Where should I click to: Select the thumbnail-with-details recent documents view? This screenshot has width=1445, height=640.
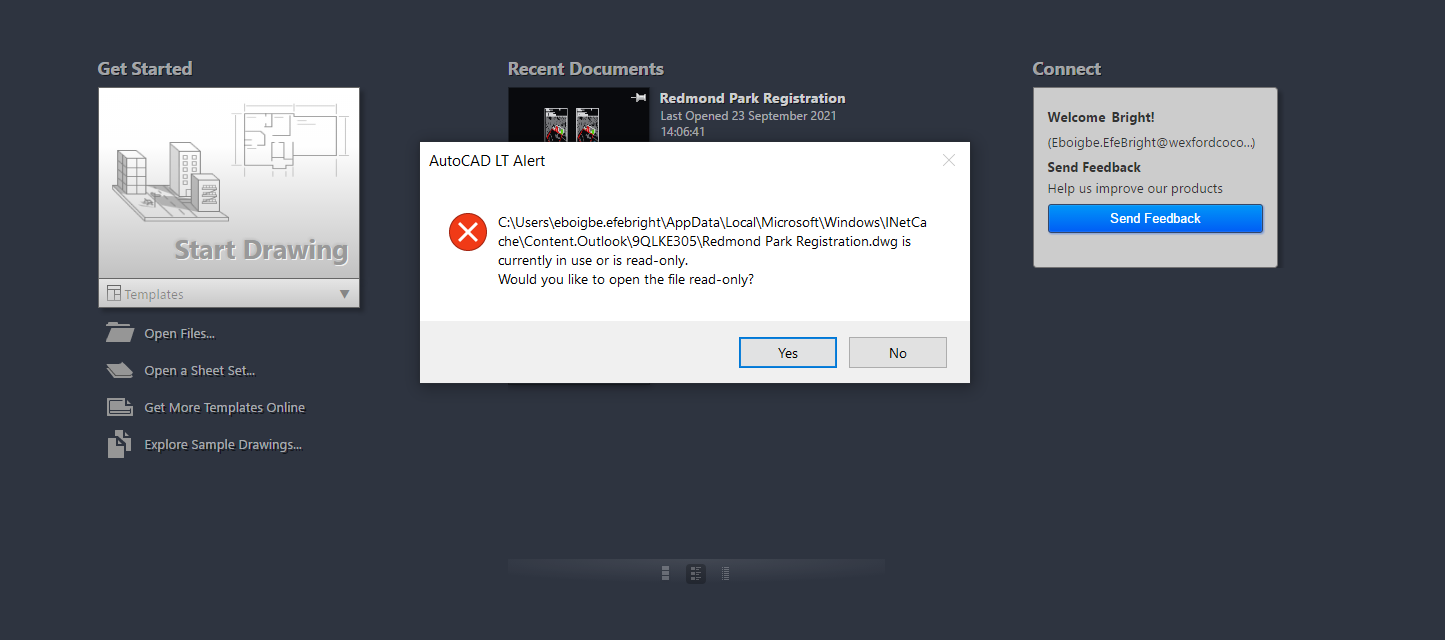pos(696,573)
